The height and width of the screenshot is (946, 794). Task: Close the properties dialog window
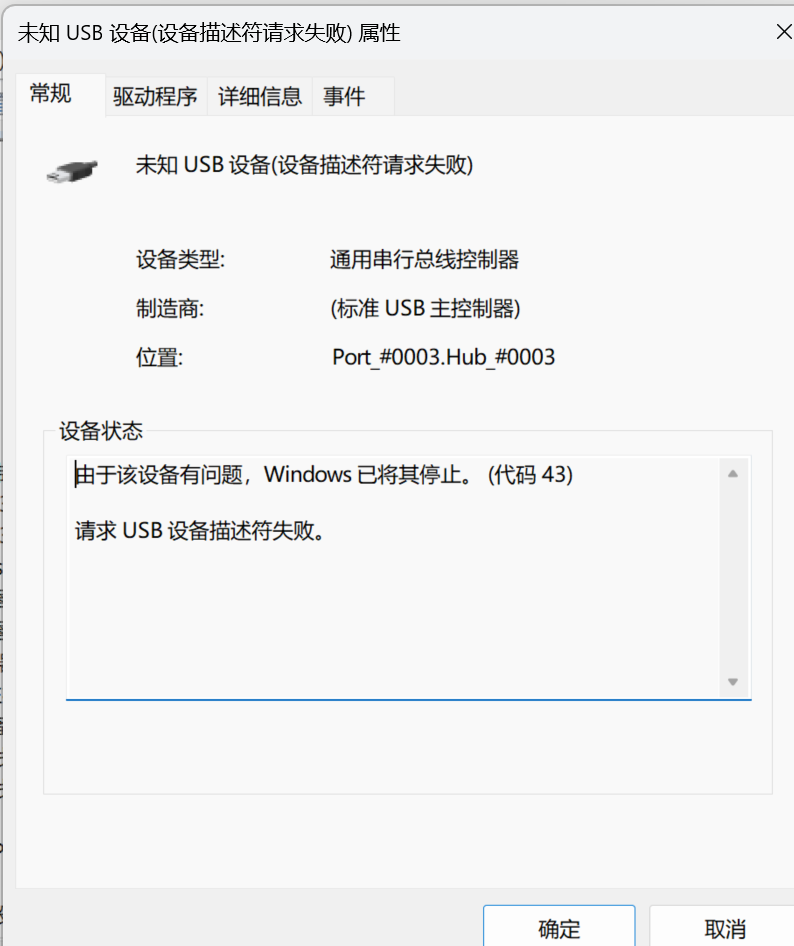tap(783, 32)
